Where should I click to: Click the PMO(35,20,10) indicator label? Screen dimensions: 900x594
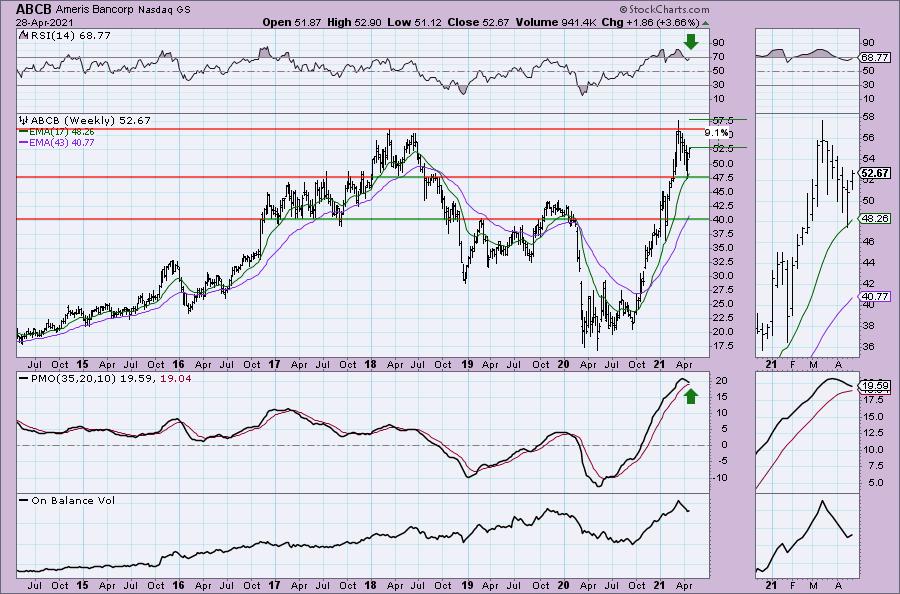pos(73,379)
